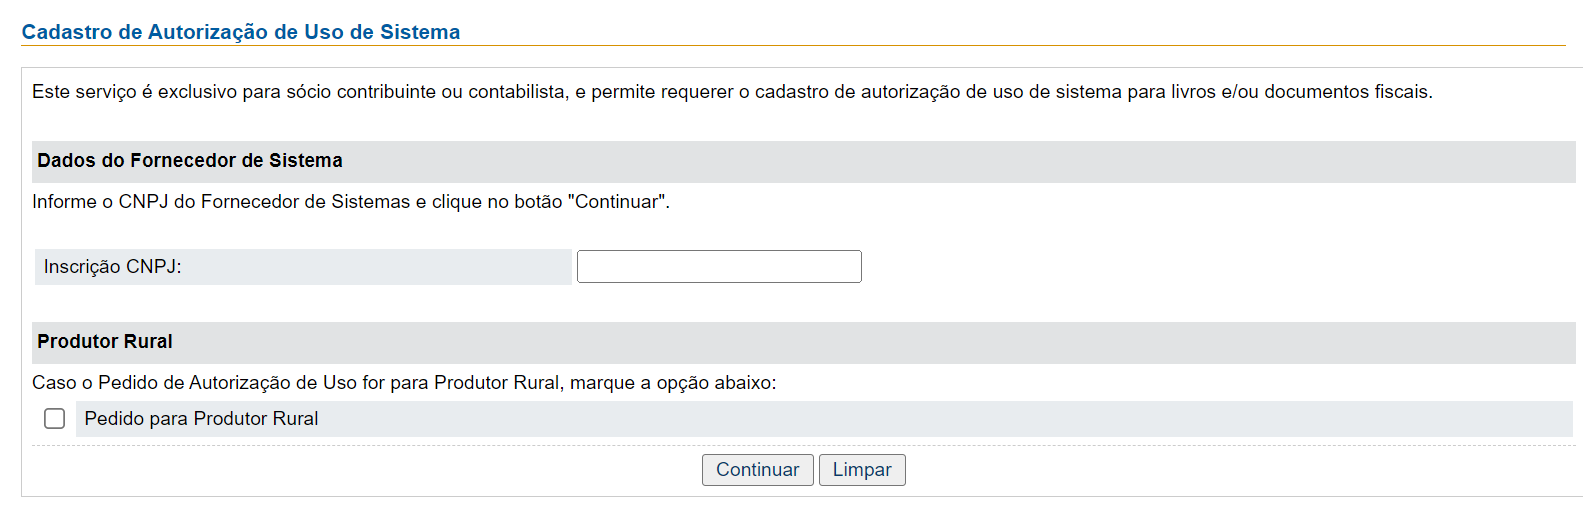Click the 'Informe o CNPJ do Fornecedor' instruction text
The width and height of the screenshot is (1583, 516).
point(351,202)
